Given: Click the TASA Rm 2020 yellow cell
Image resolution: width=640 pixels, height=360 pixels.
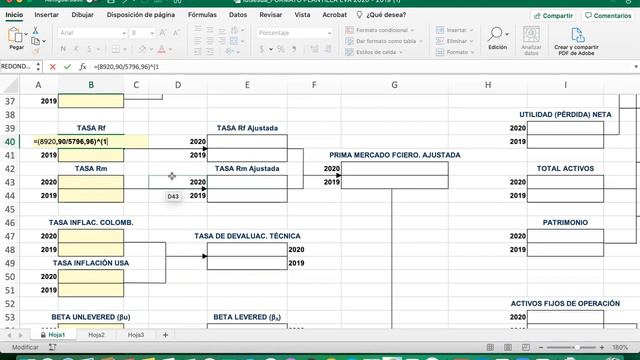Looking at the screenshot, I should pyautogui.click(x=91, y=182).
